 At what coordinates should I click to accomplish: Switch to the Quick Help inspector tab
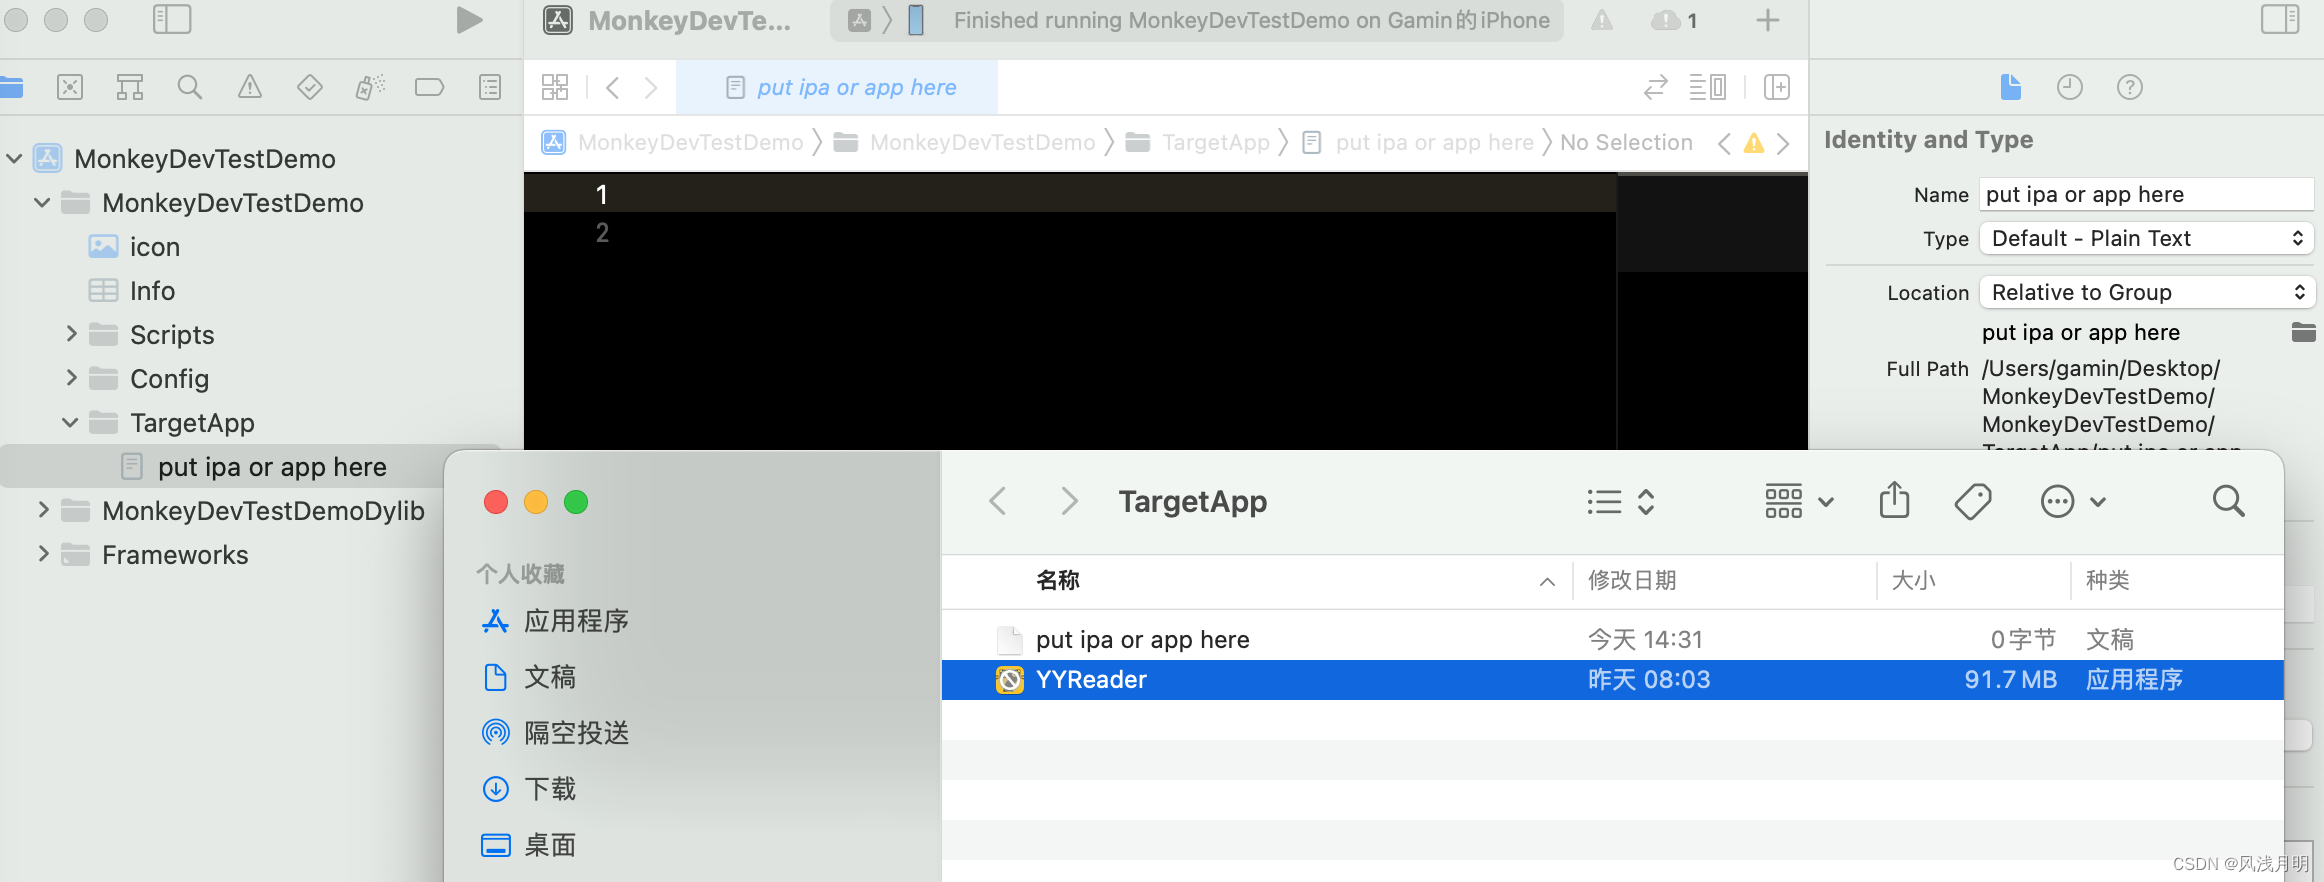(x=2130, y=87)
